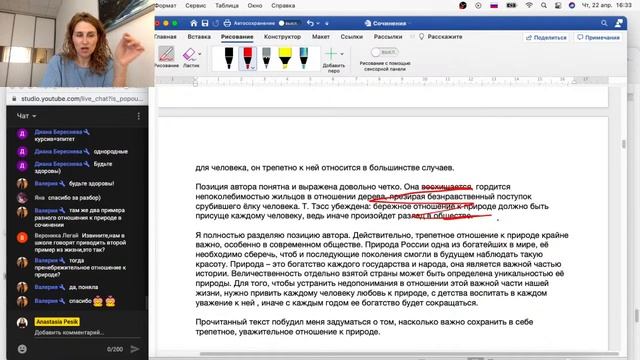640x360 pixels.
Task: Print the document using printer icon
Action: [x=227, y=23]
